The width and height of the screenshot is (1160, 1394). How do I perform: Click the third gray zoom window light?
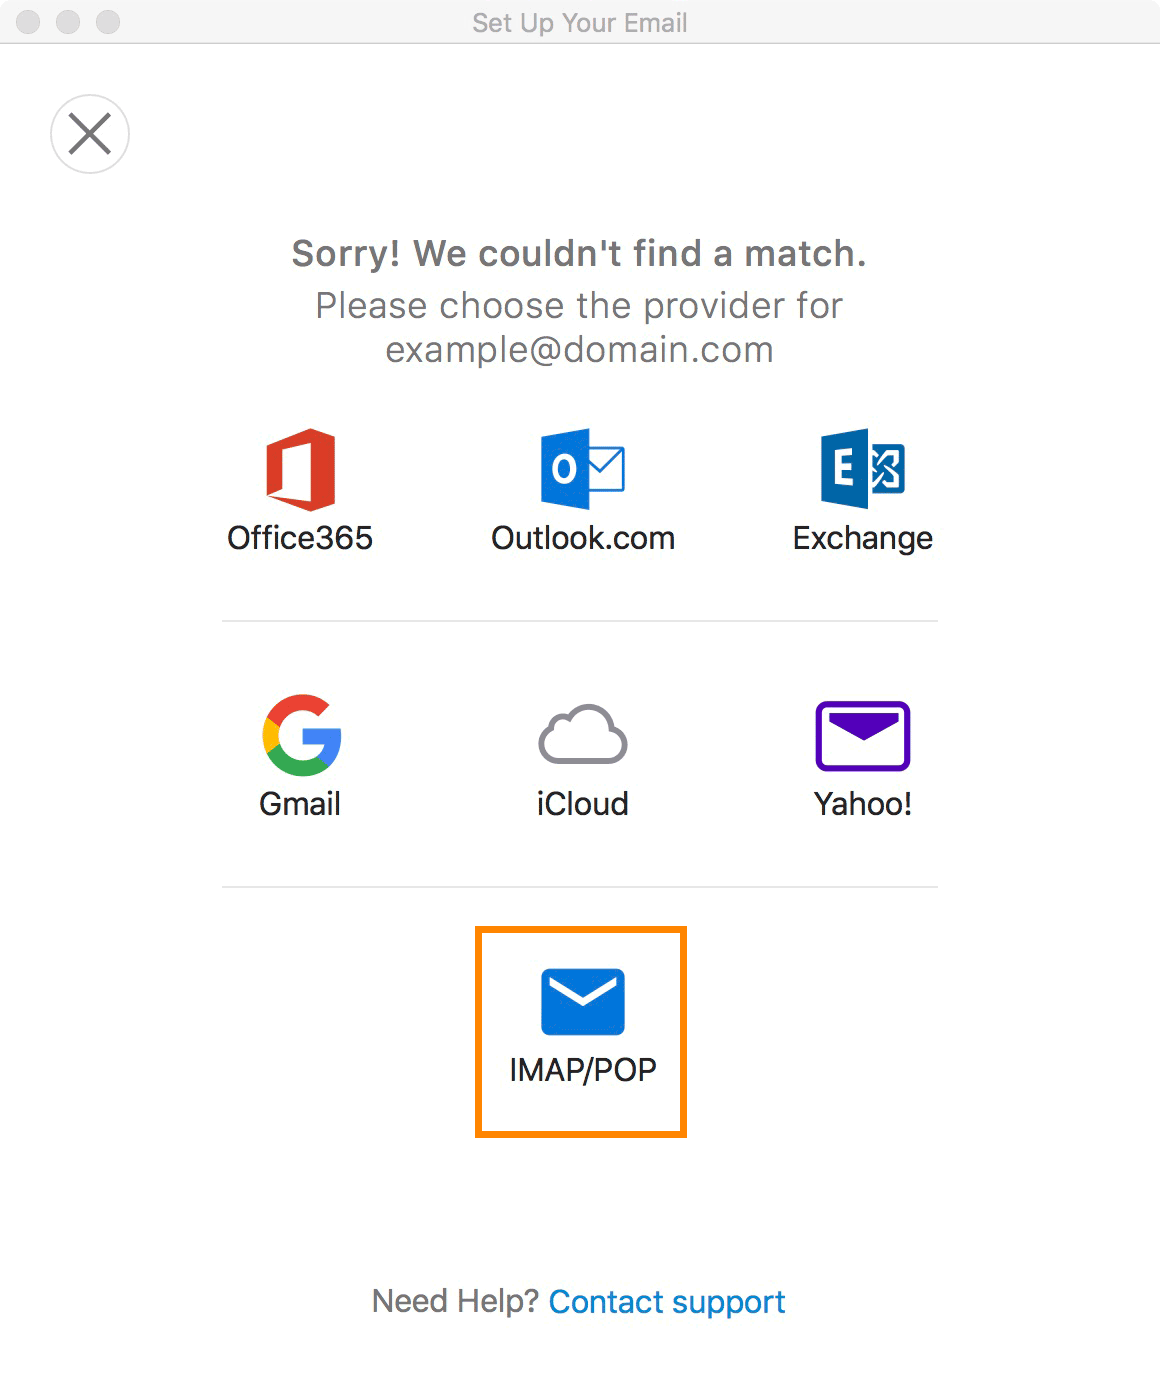pyautogui.click(x=108, y=22)
